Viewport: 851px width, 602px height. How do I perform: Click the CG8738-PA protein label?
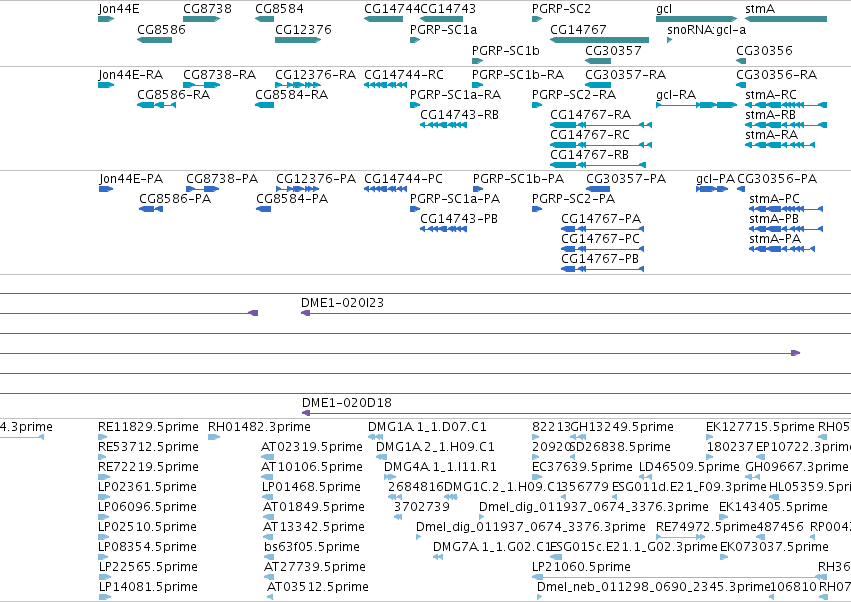222,179
